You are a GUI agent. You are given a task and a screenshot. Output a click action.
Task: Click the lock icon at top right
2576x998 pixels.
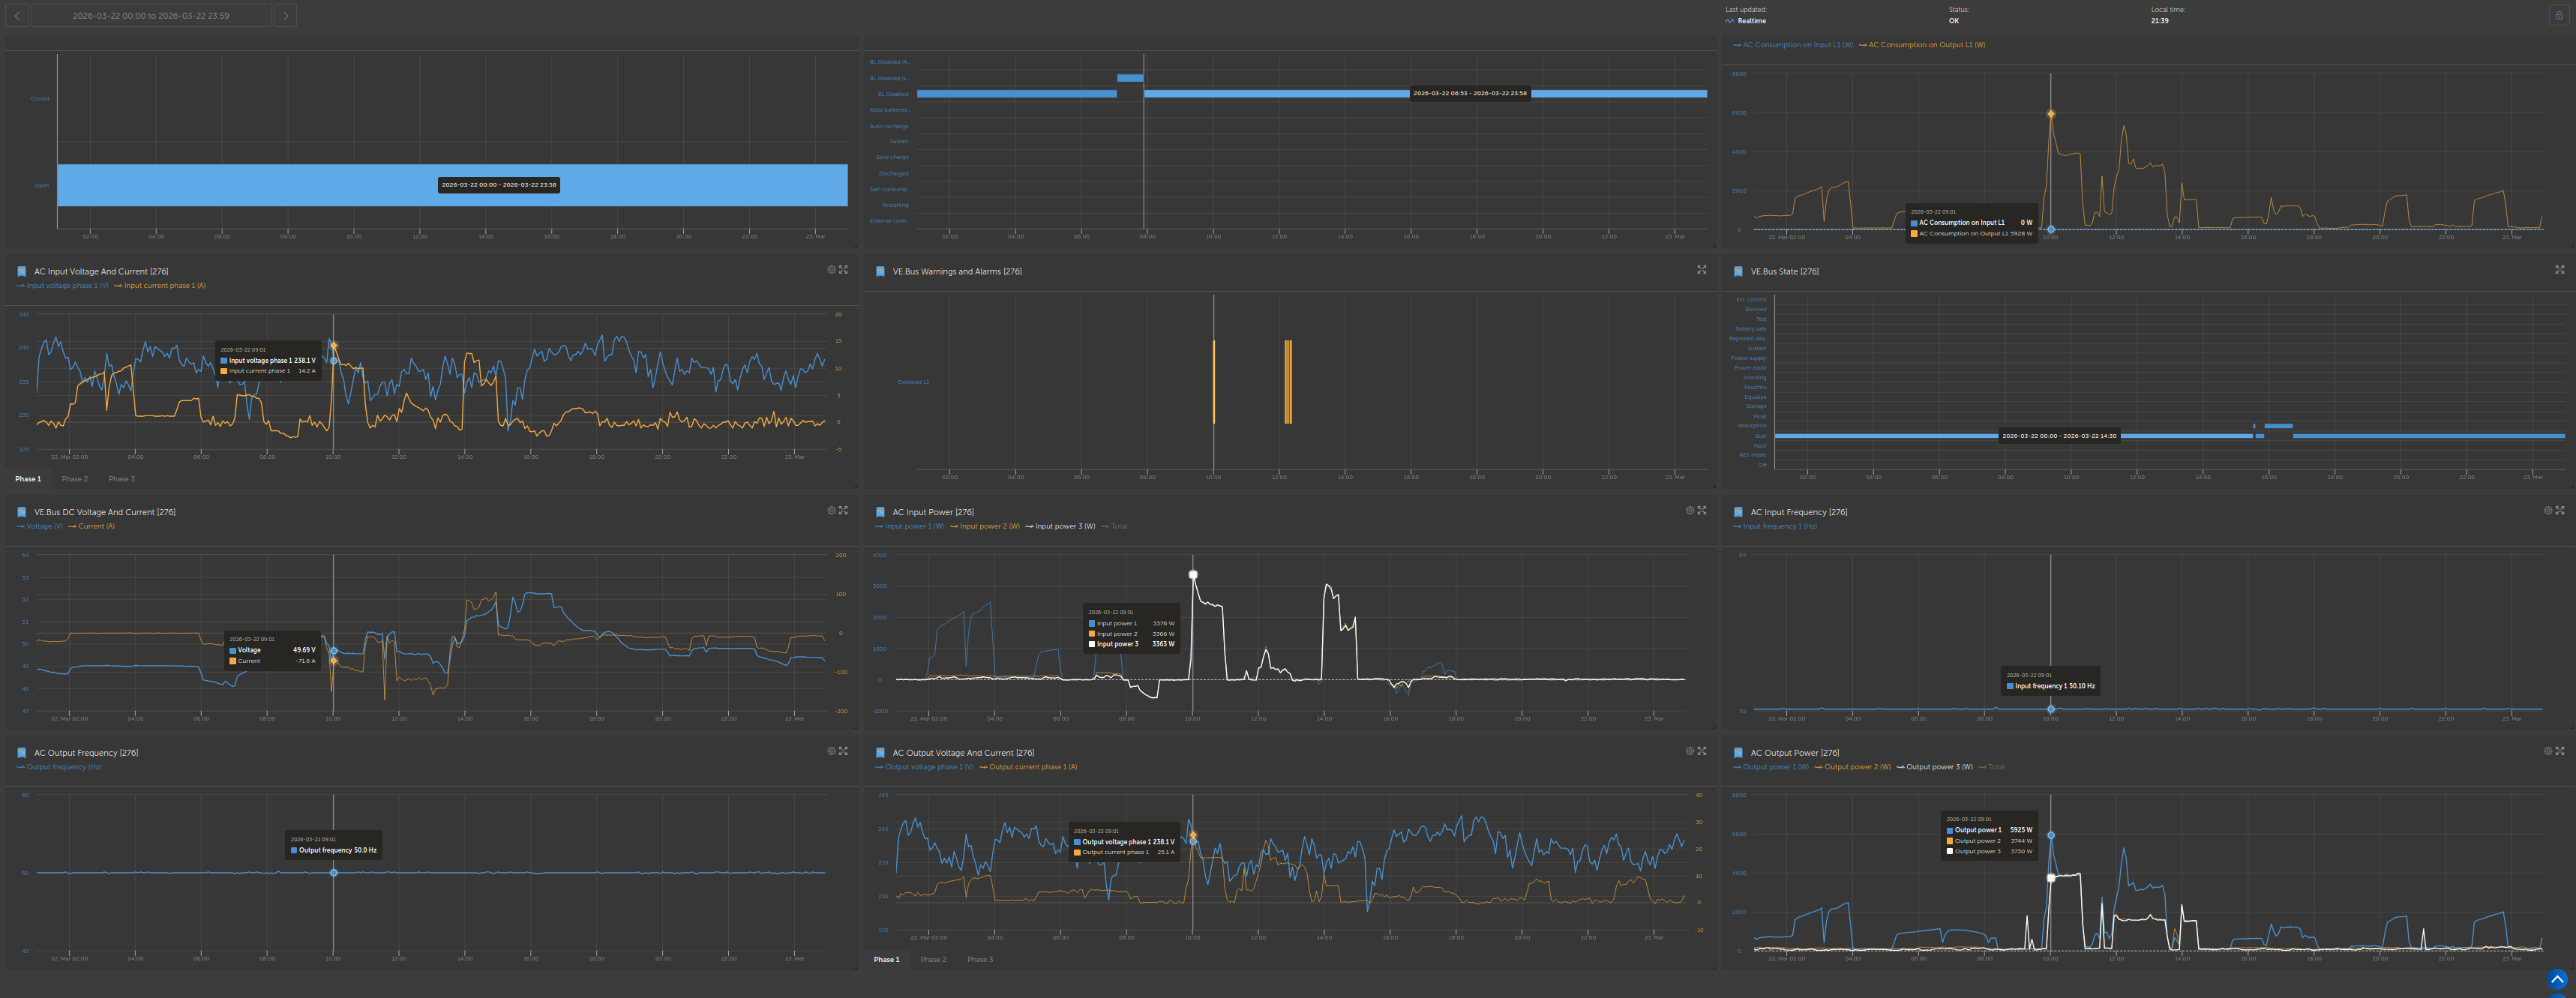pos(2559,15)
